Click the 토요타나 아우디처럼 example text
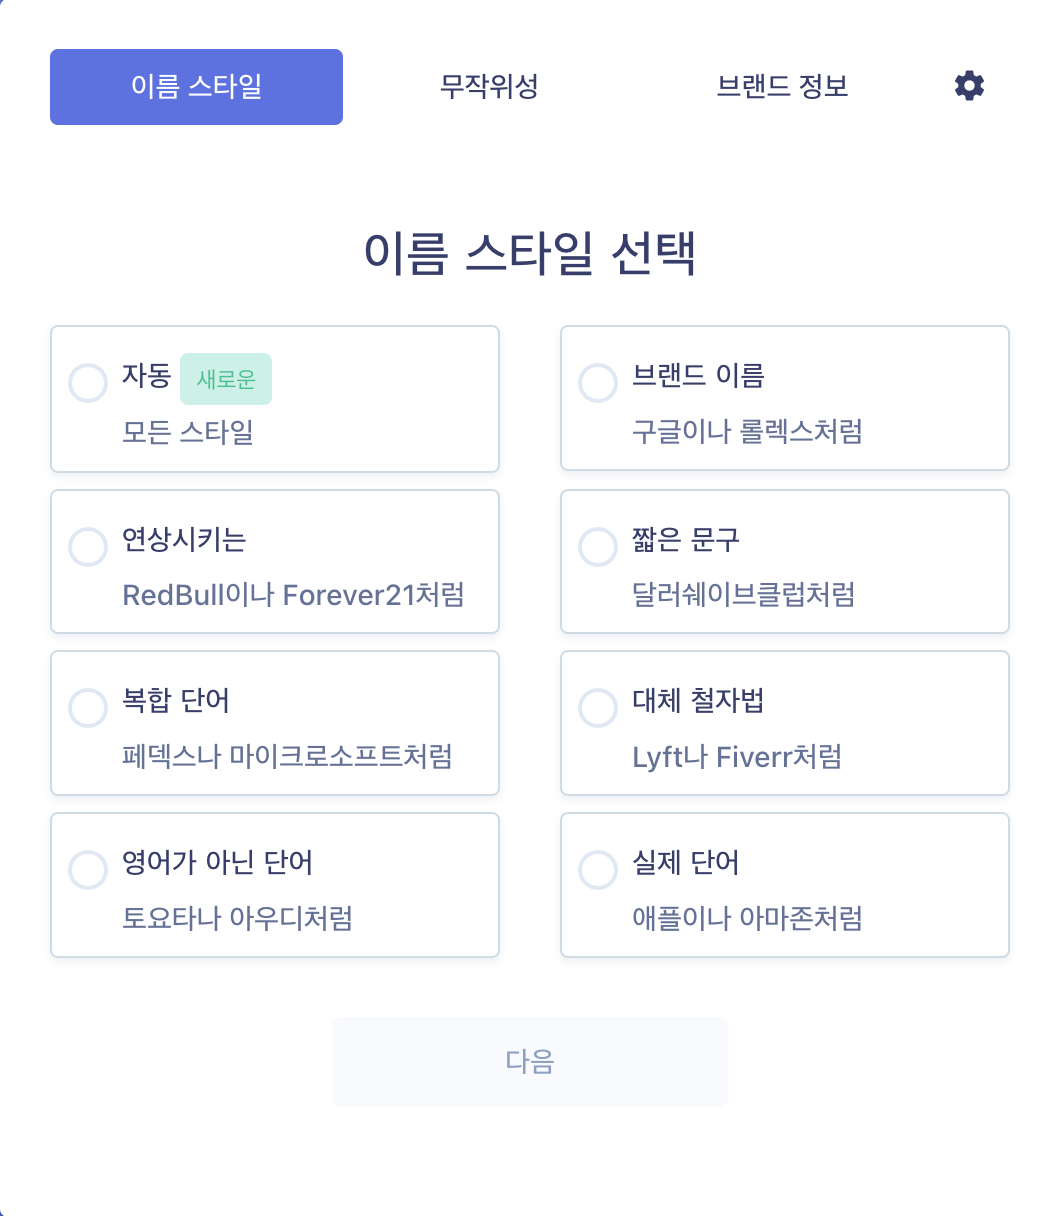1056x1216 pixels. [237, 918]
